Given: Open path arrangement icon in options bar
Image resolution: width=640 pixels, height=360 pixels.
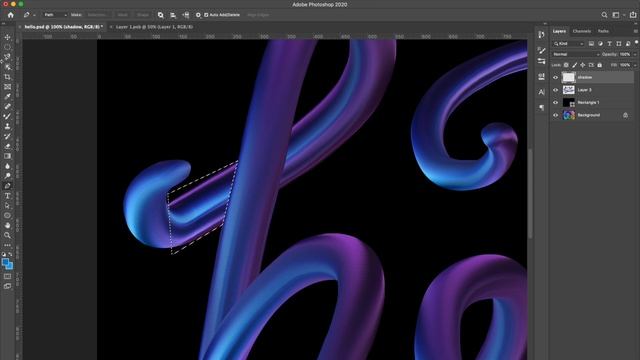Looking at the screenshot, I should pyautogui.click(x=186, y=15).
